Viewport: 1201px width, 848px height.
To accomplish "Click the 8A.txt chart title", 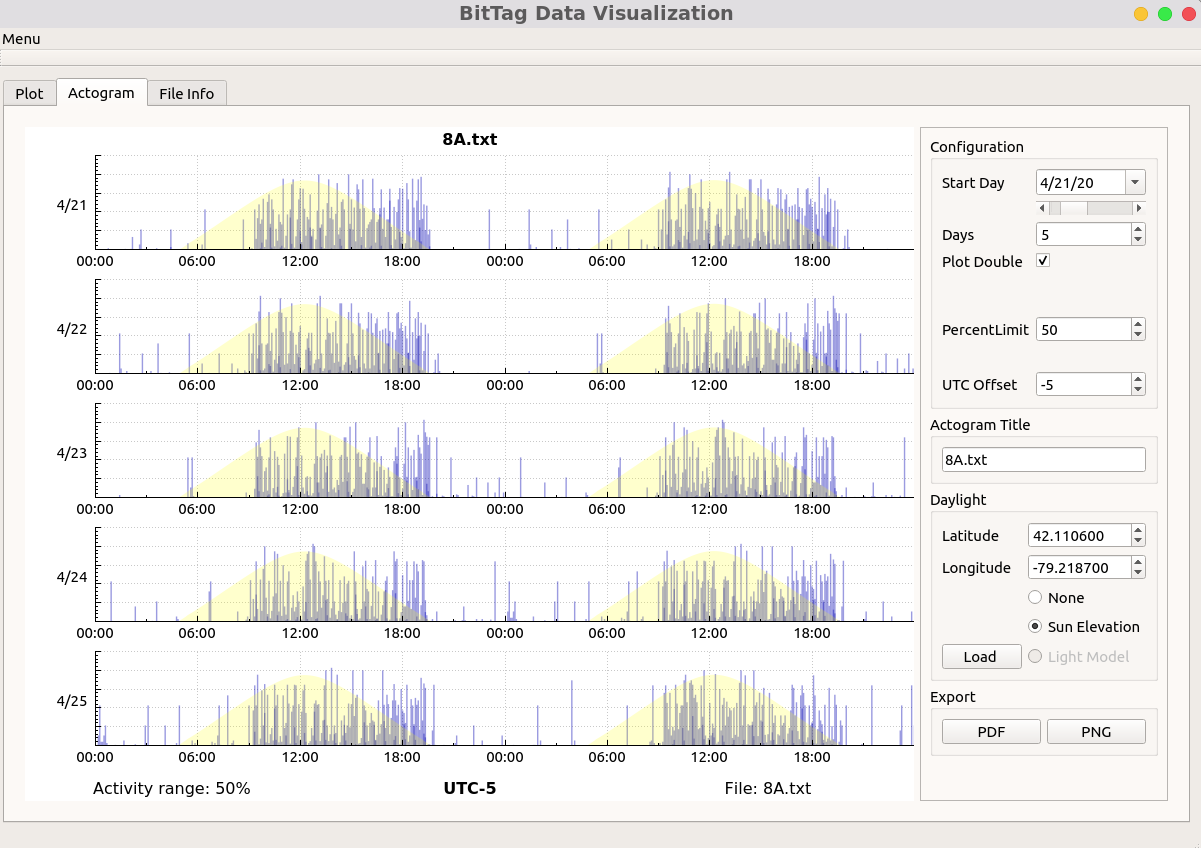I will [x=469, y=139].
